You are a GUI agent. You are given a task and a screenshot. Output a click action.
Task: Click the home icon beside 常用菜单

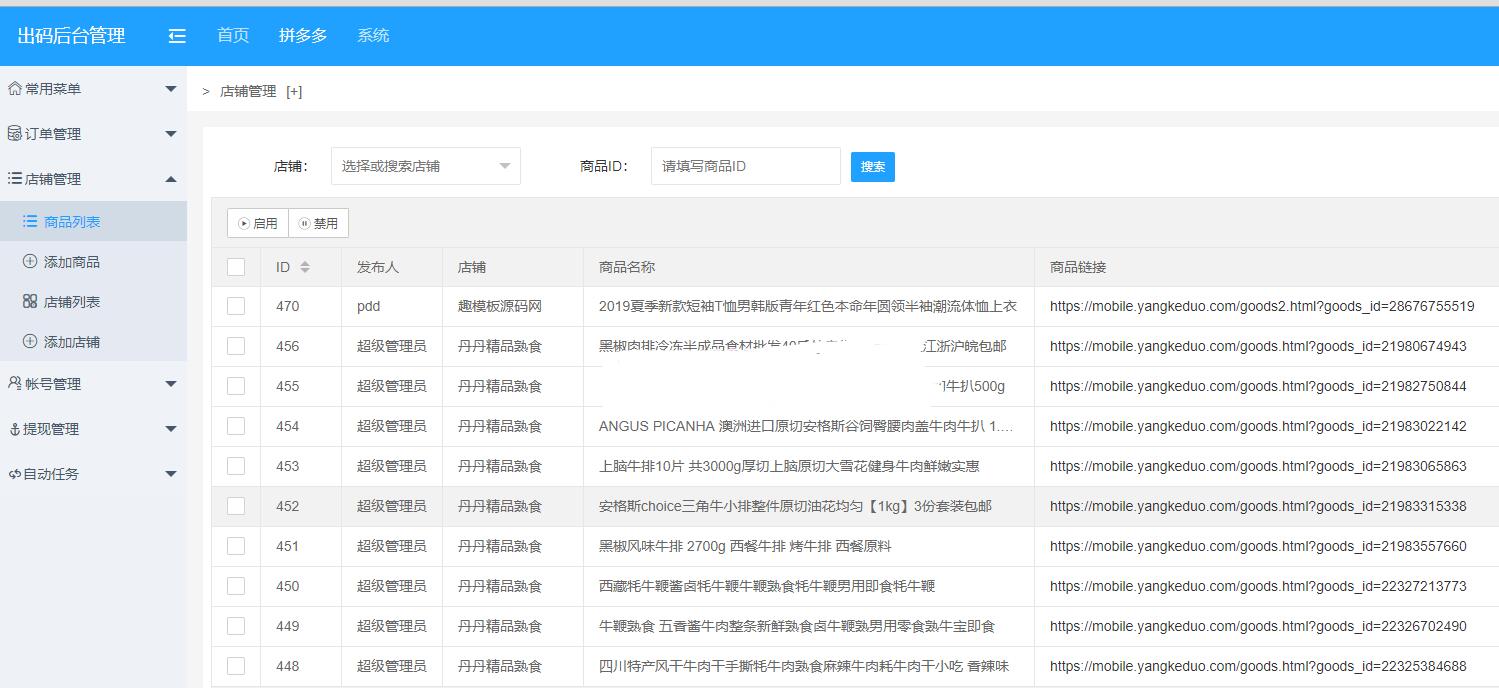pos(25,88)
